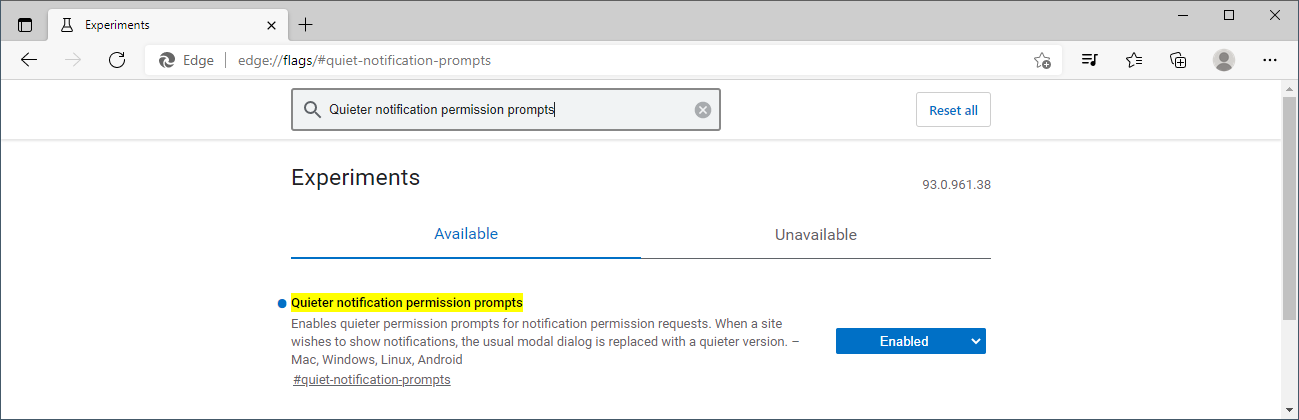Switch to the Available tab

(466, 234)
